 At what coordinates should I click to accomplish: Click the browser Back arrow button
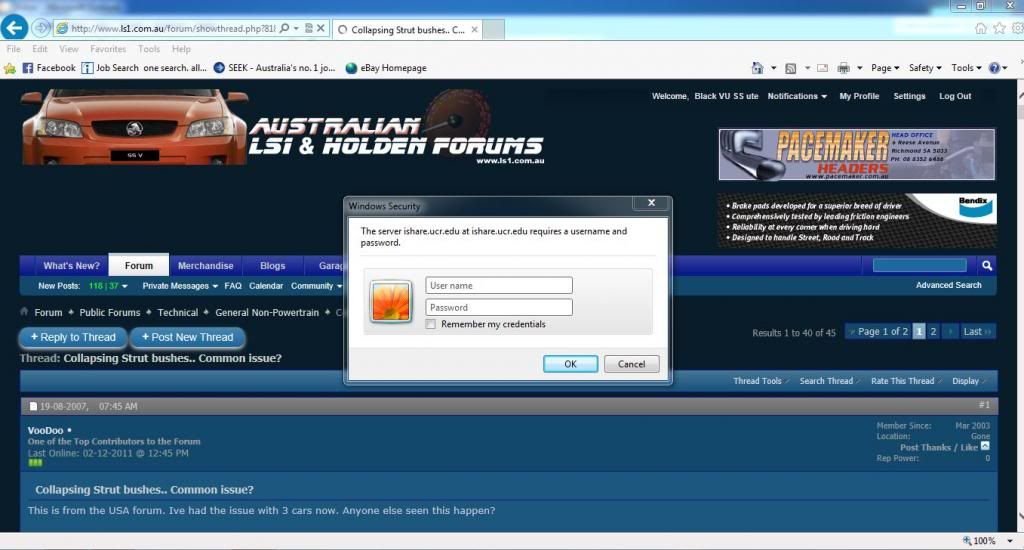[14, 28]
